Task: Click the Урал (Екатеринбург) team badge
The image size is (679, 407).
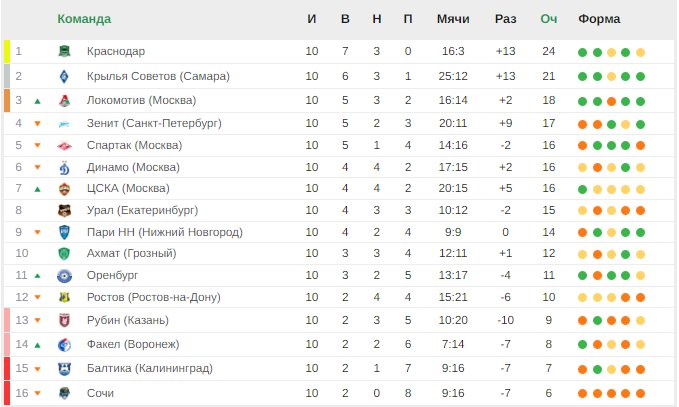Action: (x=64, y=210)
